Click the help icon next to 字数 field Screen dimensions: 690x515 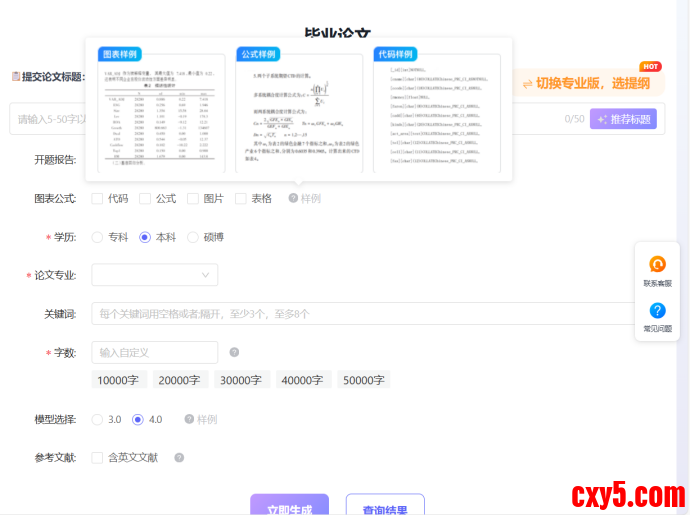[234, 352]
